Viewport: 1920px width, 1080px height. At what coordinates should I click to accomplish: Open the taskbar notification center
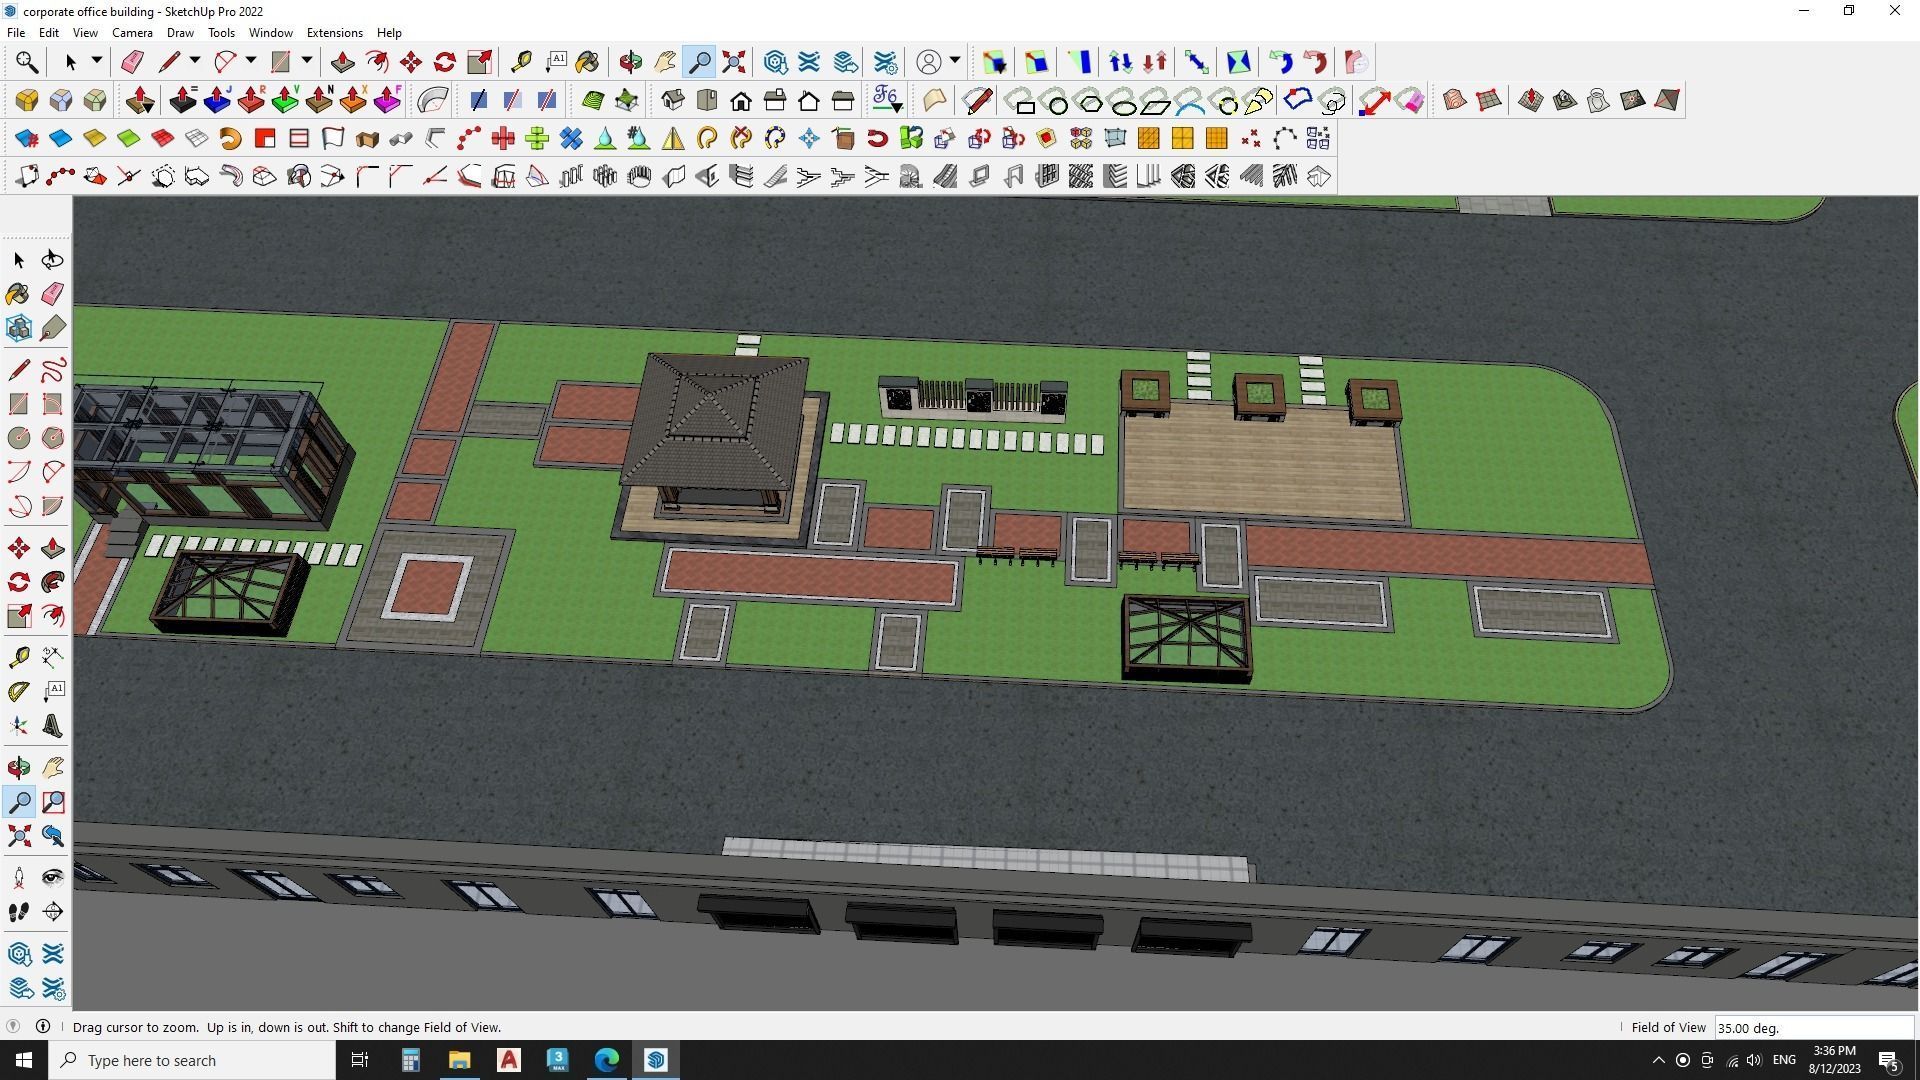tap(1889, 1060)
